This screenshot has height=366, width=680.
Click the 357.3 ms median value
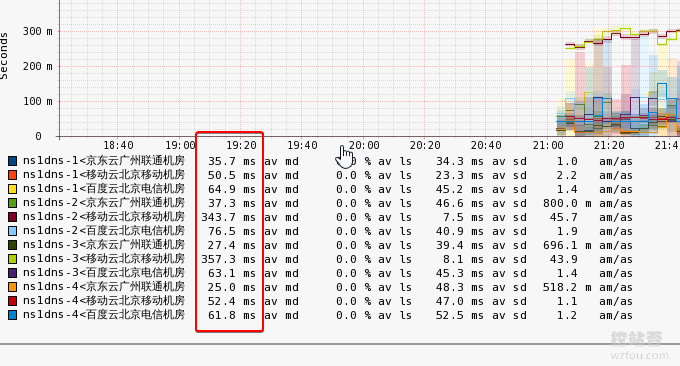pos(228,259)
